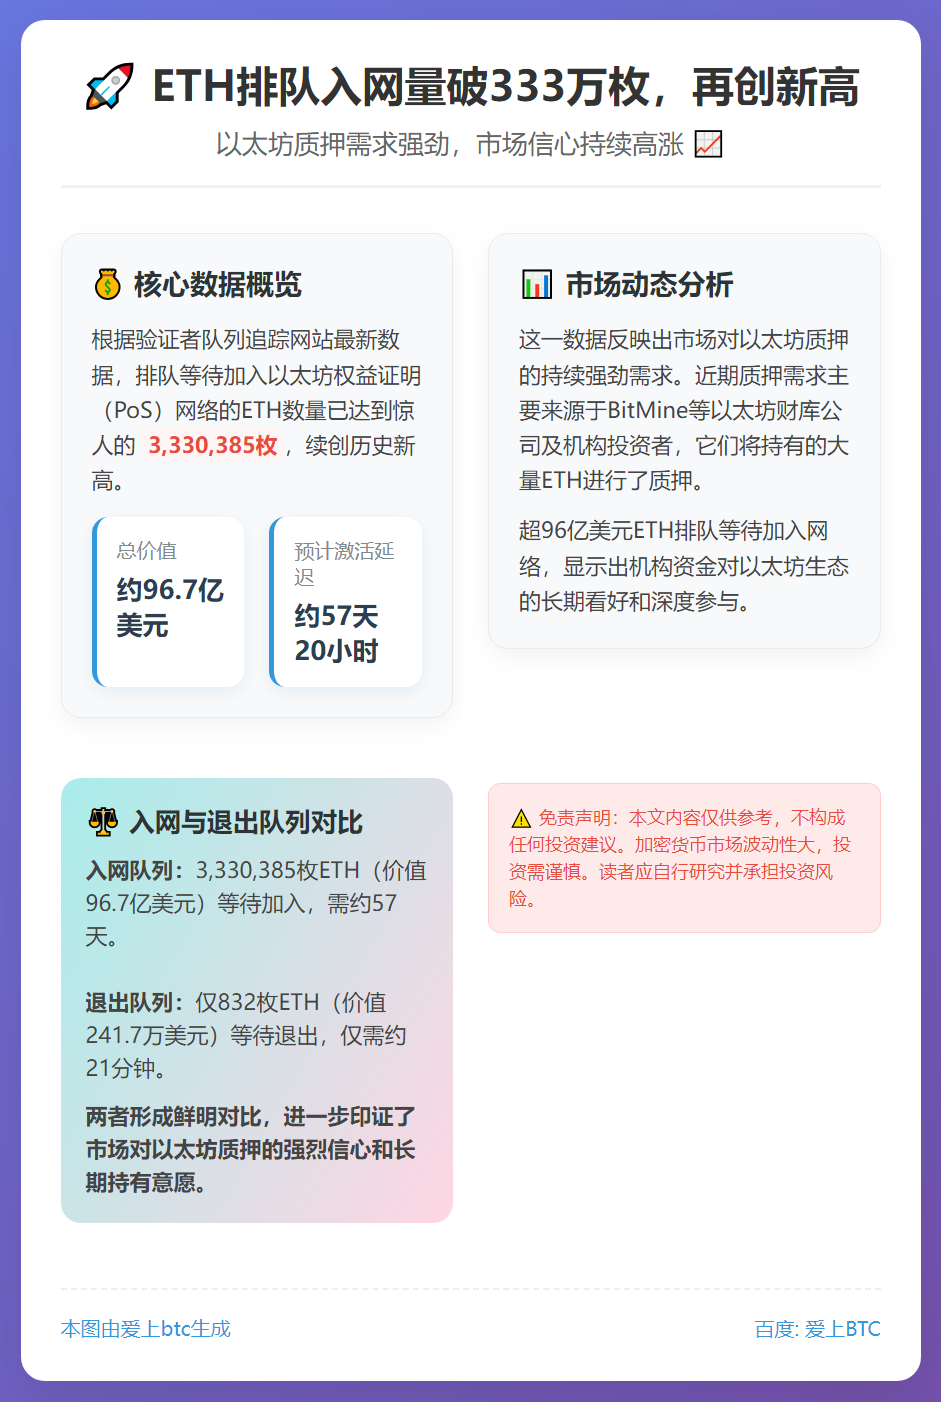Screen dimensions: 941x1402
Task: Click paragraph starting 这一数据反映出市场
Action: [x=684, y=410]
